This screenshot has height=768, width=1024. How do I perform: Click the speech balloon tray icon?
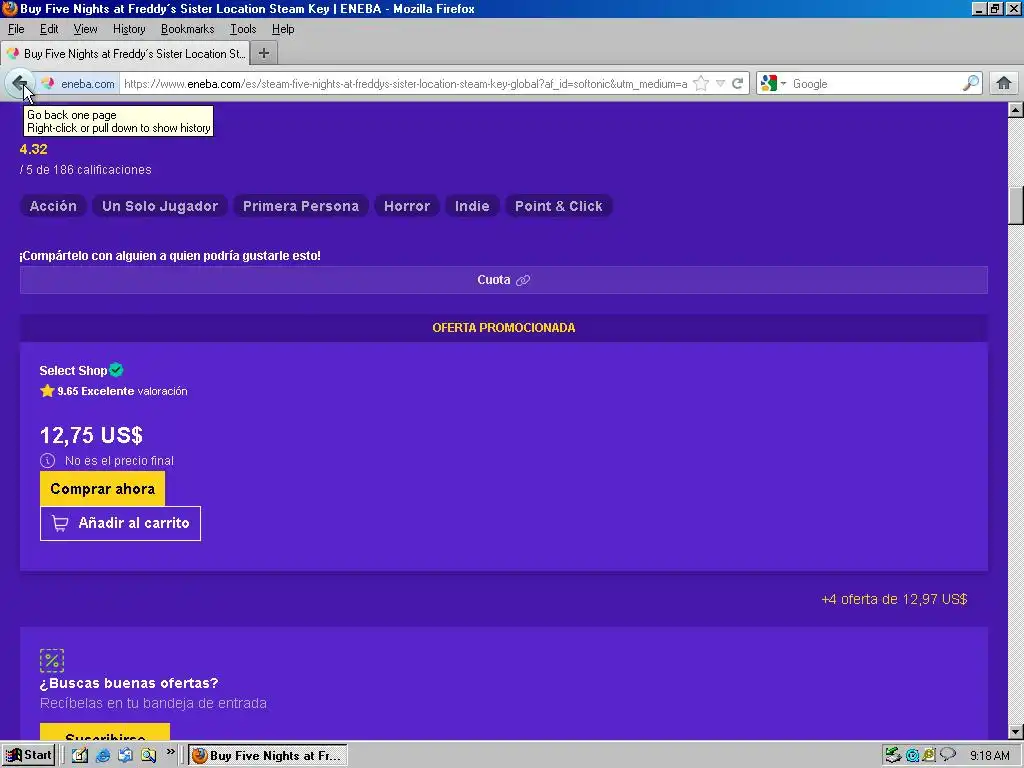coord(947,756)
